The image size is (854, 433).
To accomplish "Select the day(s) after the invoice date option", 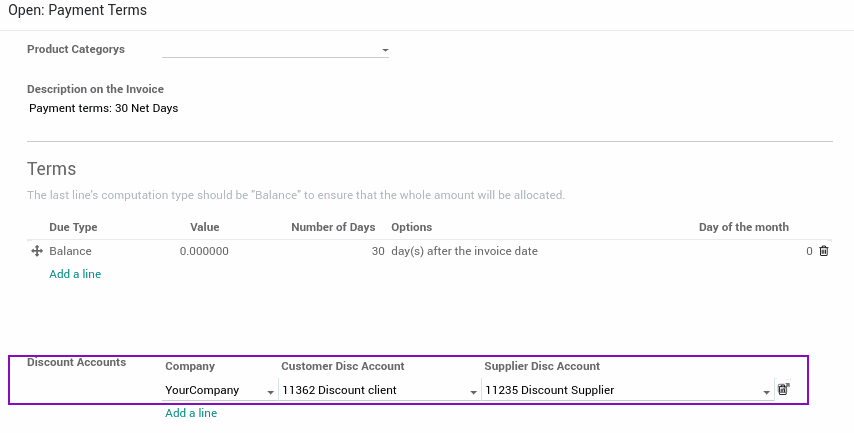I will click(x=465, y=251).
